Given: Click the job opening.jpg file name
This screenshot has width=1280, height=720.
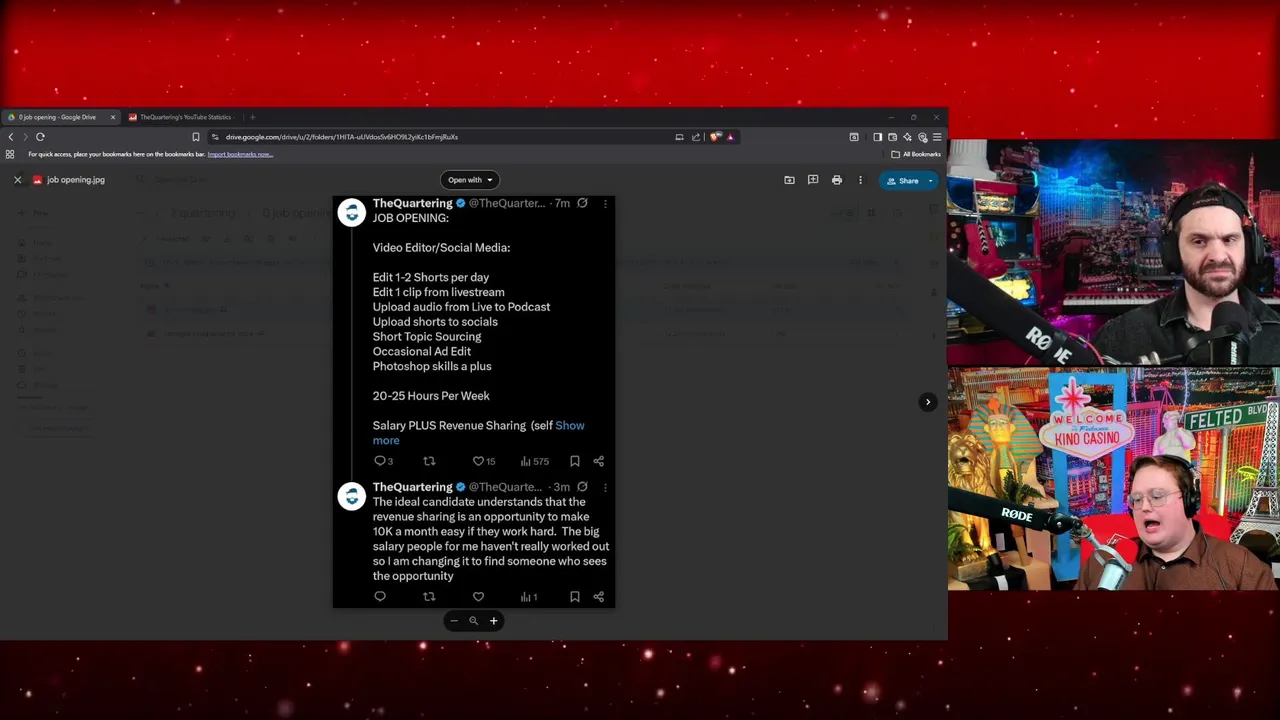Looking at the screenshot, I should 76,180.
